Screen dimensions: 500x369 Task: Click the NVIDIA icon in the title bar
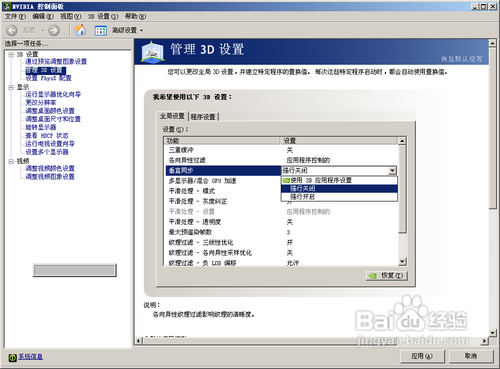click(7, 6)
